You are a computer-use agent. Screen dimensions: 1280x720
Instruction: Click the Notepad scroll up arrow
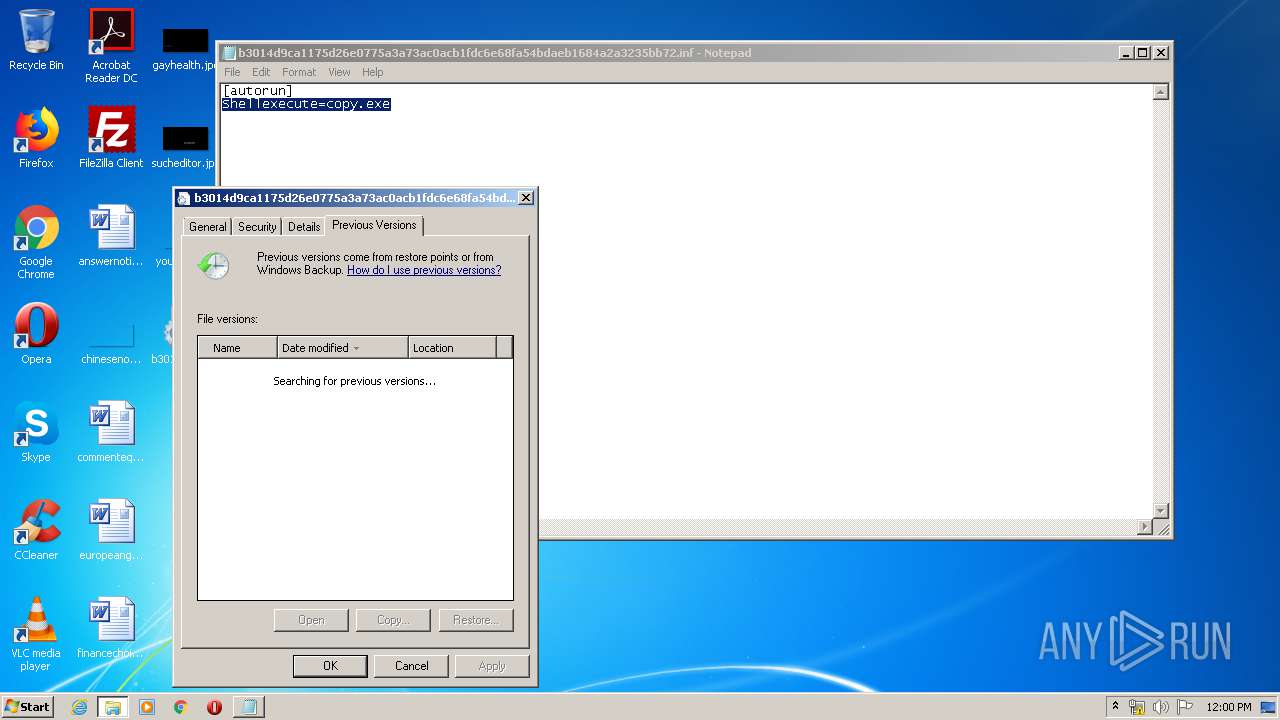coord(1161,92)
